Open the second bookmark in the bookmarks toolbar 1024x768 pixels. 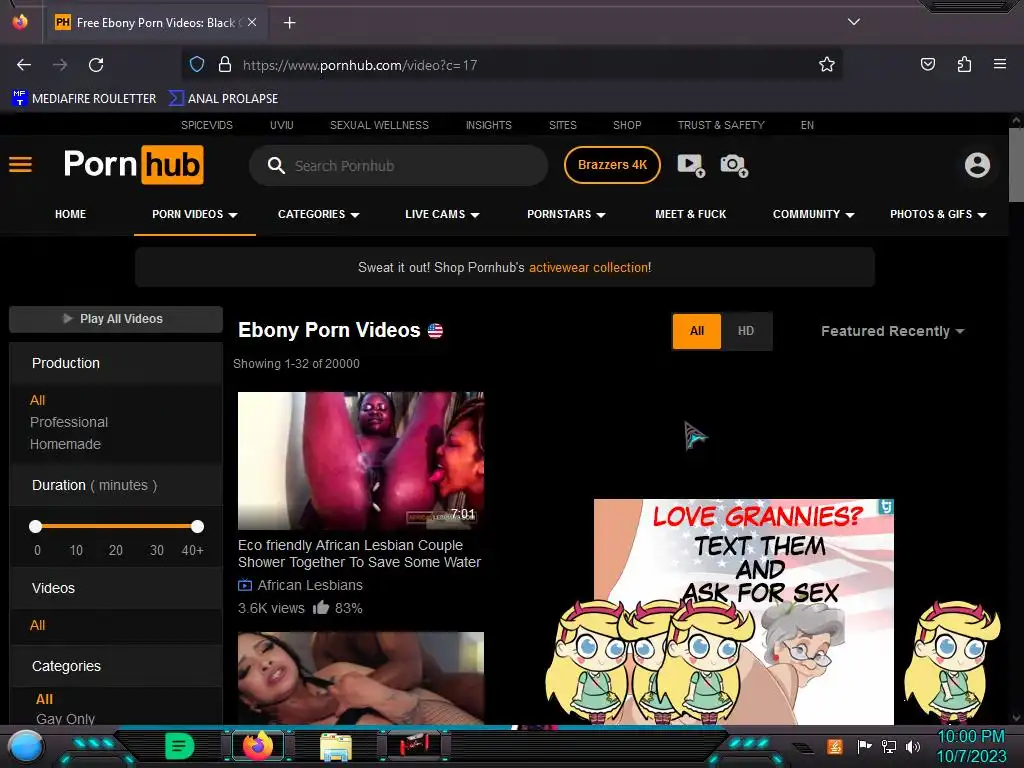(223, 99)
